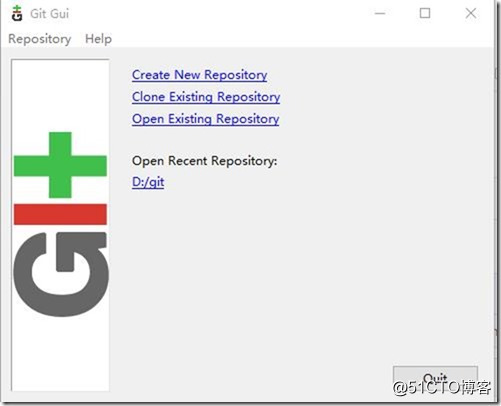The height and width of the screenshot is (406, 501).
Task: Click Open Existing Repository link
Action: tap(205, 119)
